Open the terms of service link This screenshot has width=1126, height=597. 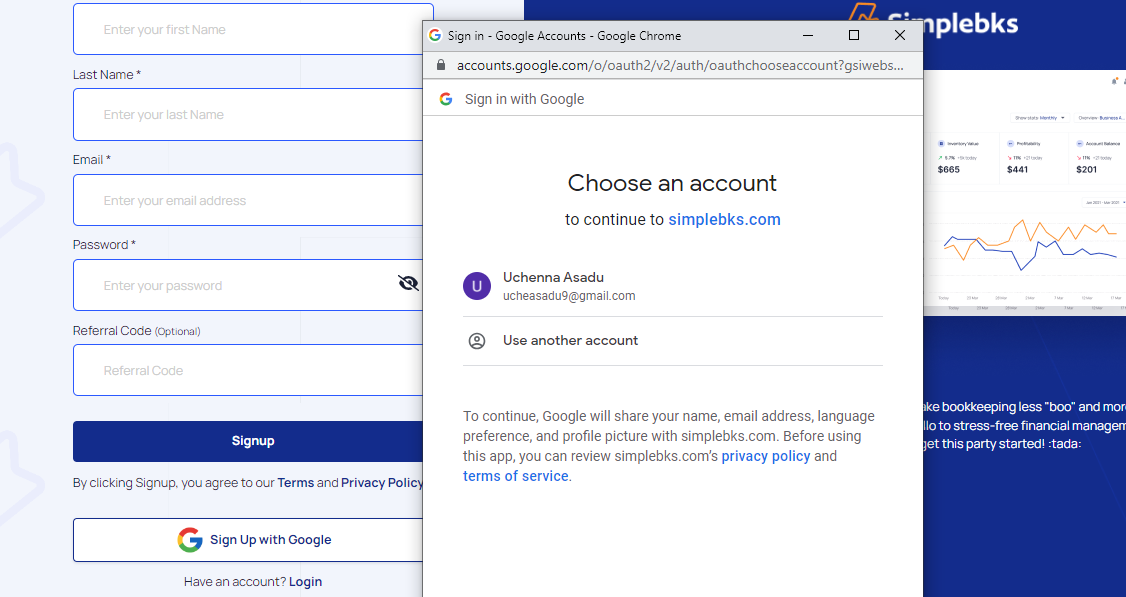pyautogui.click(x=516, y=476)
